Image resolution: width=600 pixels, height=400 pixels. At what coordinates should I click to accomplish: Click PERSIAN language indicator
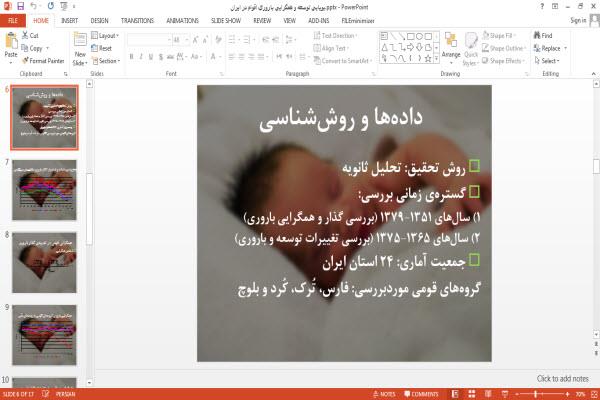[x=65, y=394]
